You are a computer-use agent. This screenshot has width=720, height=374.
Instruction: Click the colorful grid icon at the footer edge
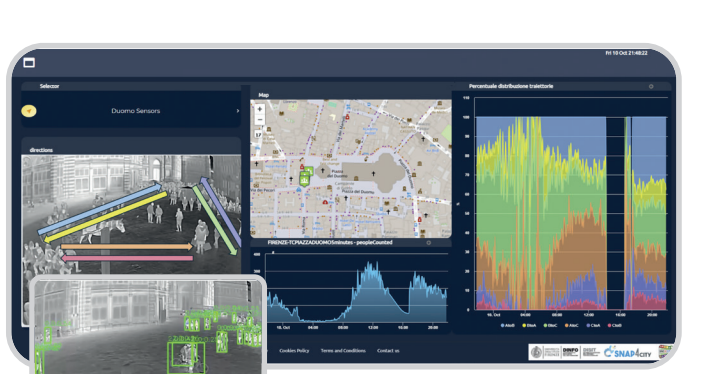665,352
